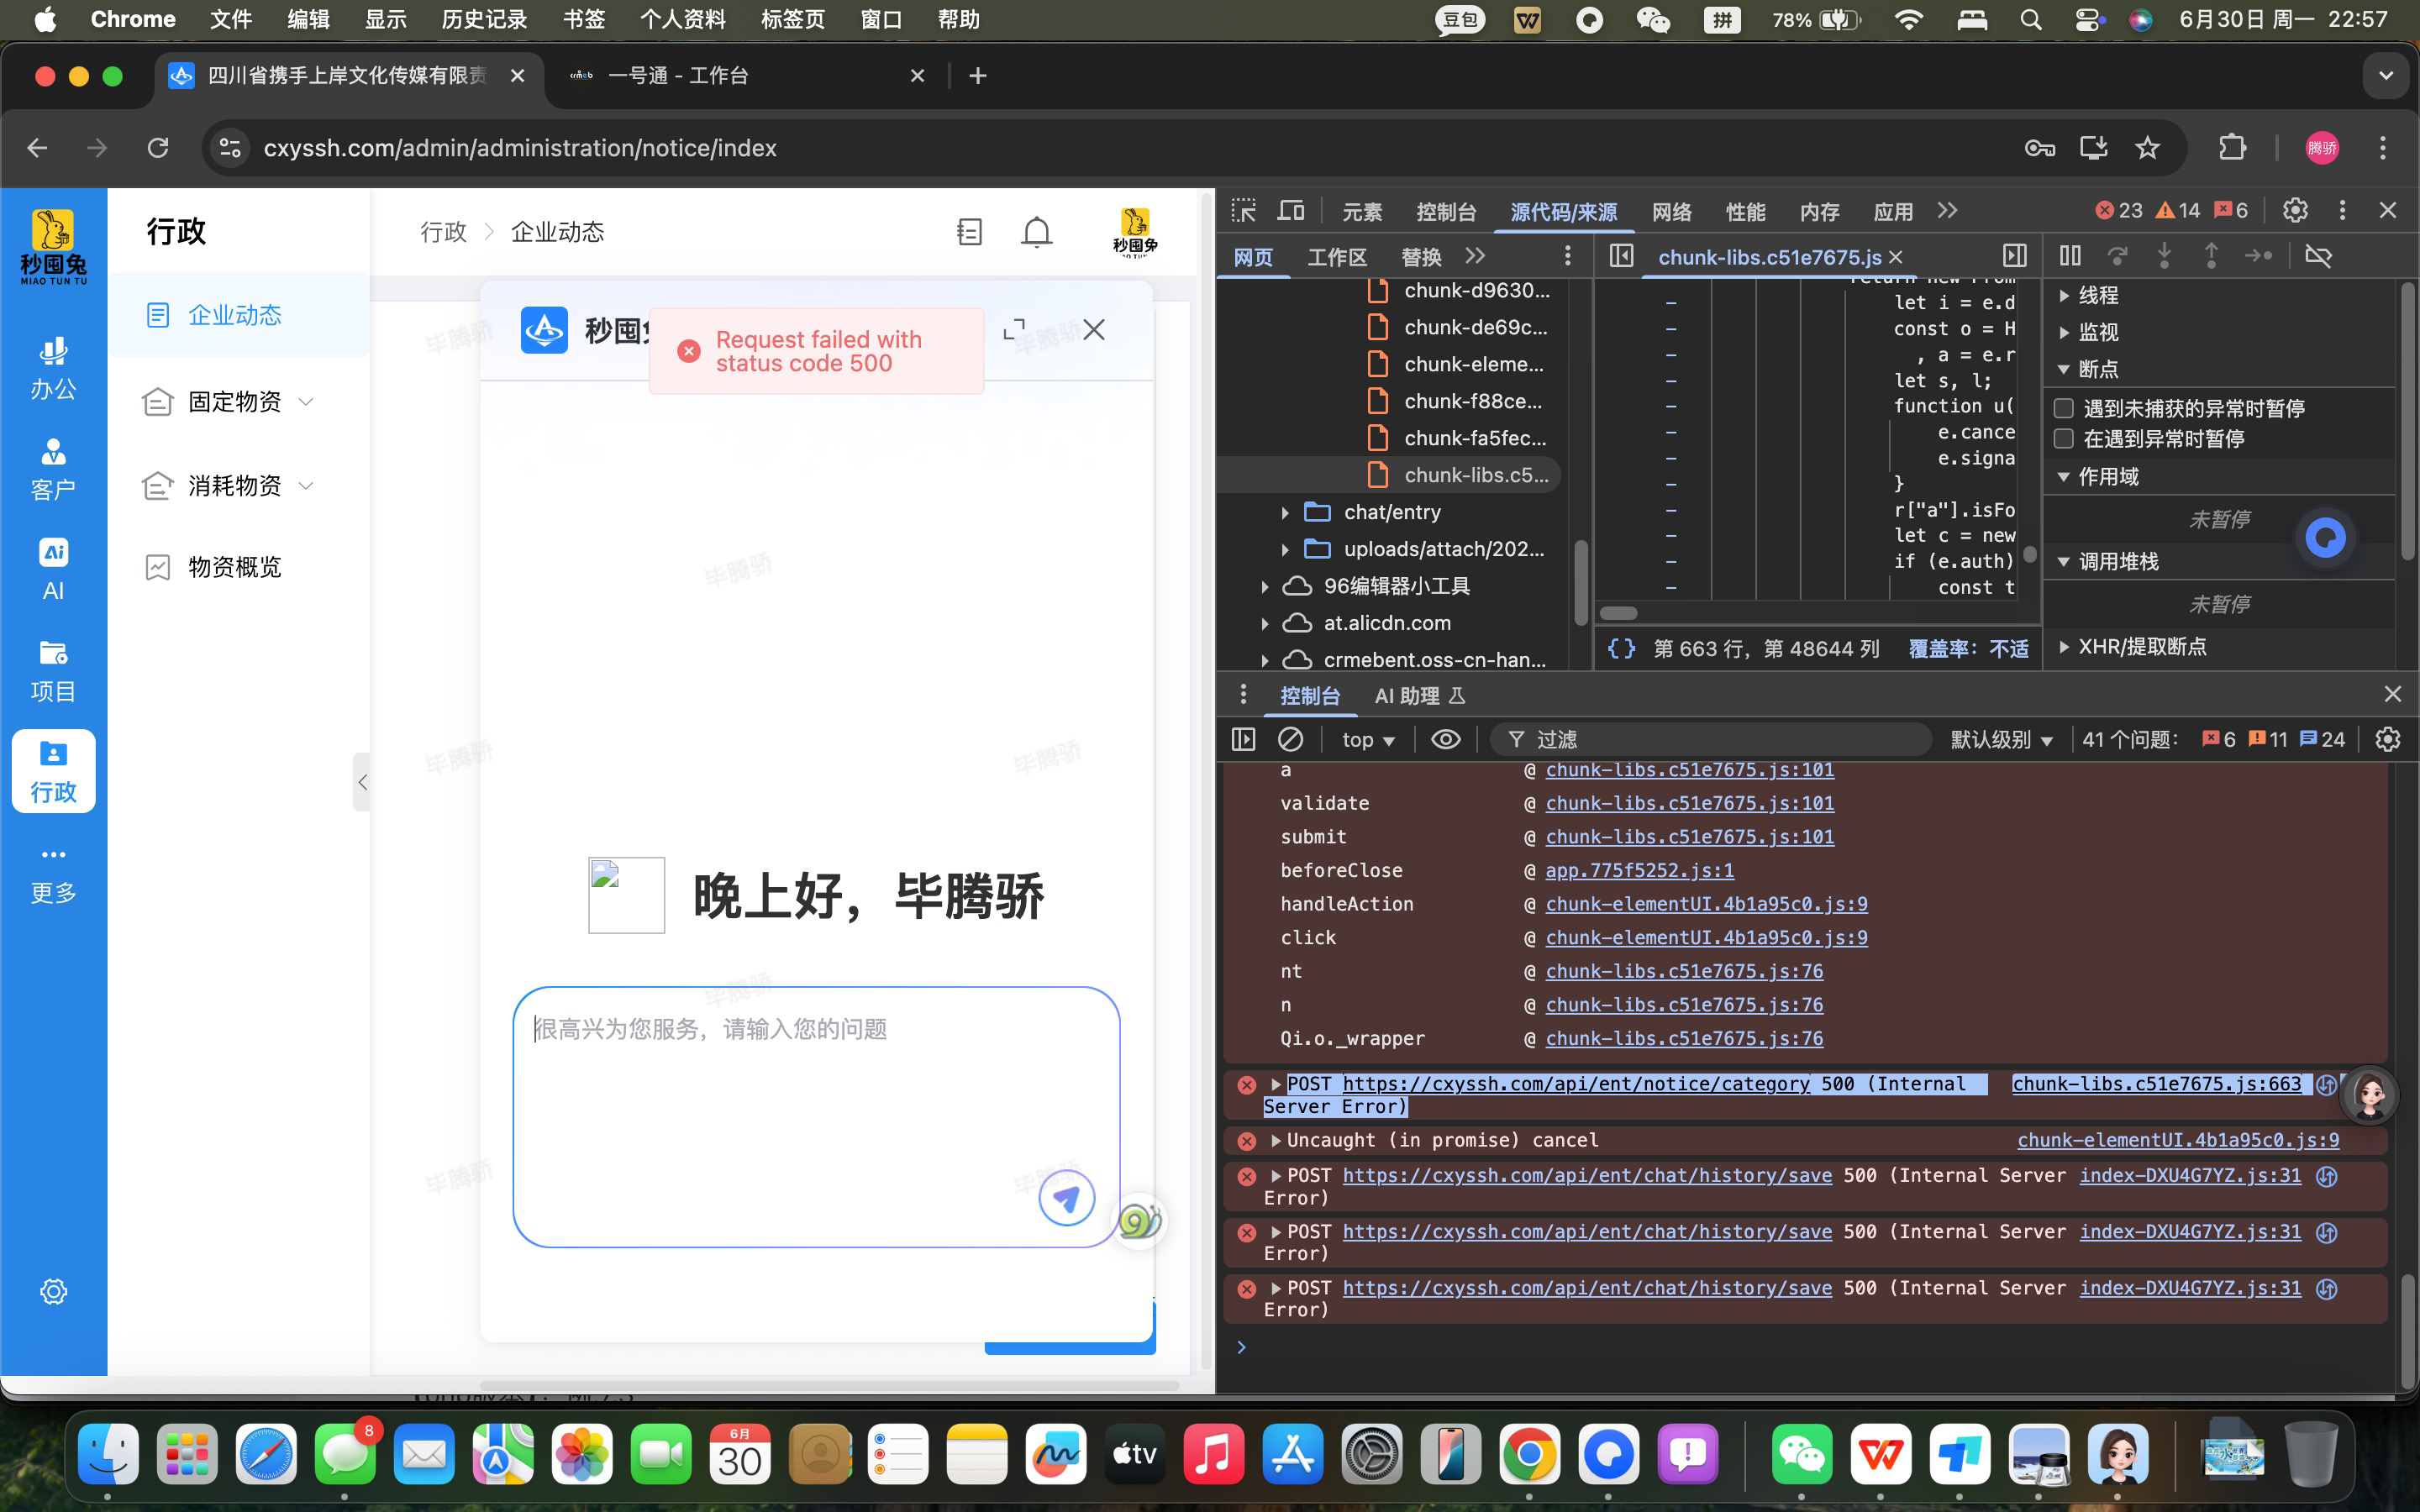Toggle the debugger sidebar panel icon
This screenshot has width=2420, height=1512.
(x=2014, y=256)
